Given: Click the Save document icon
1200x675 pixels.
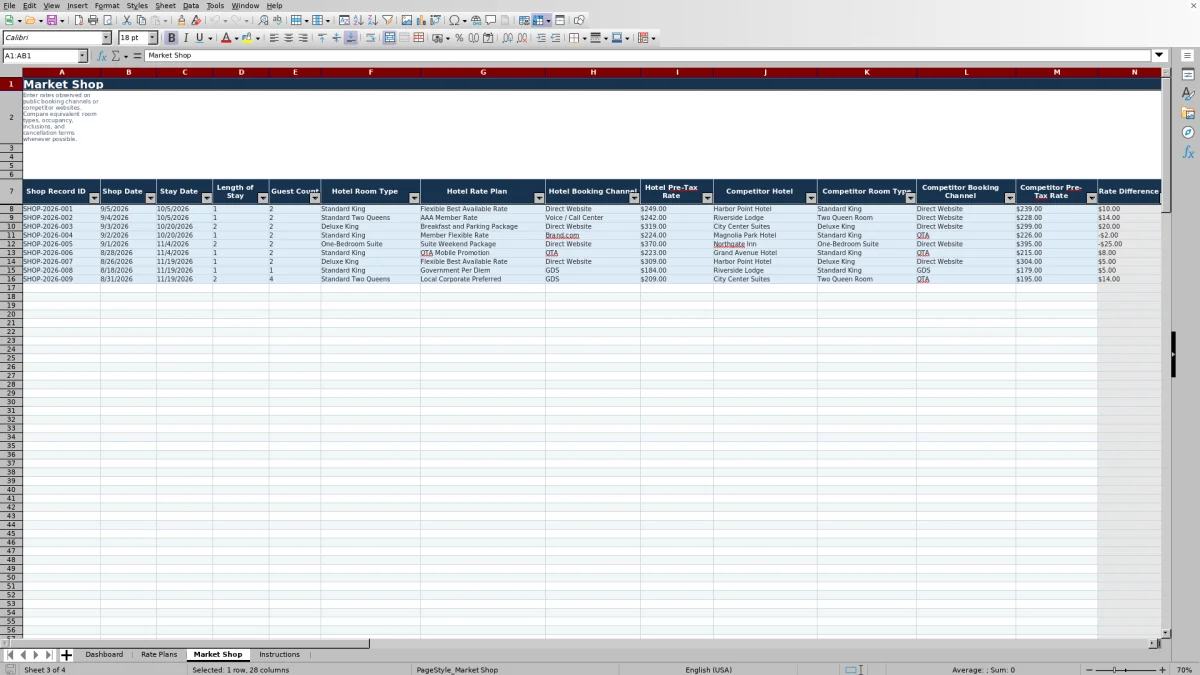Looking at the screenshot, I should click(51, 20).
